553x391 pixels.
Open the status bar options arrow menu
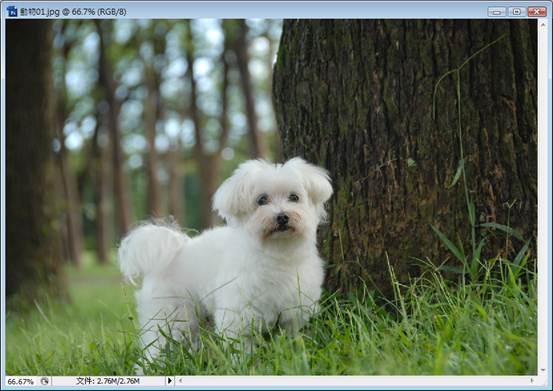pos(170,381)
